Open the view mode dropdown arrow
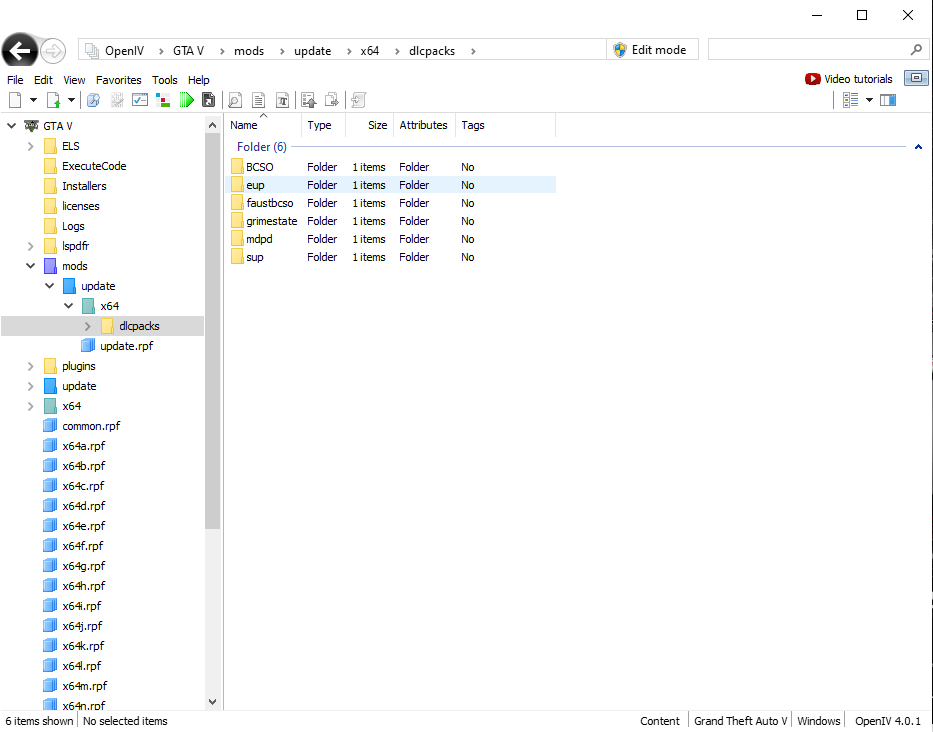 (x=869, y=100)
